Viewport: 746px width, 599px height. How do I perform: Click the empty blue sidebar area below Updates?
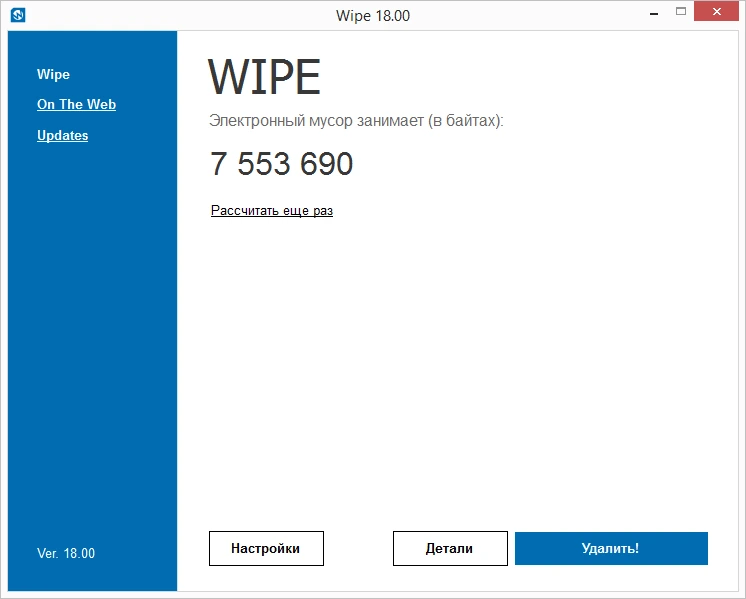point(92,333)
